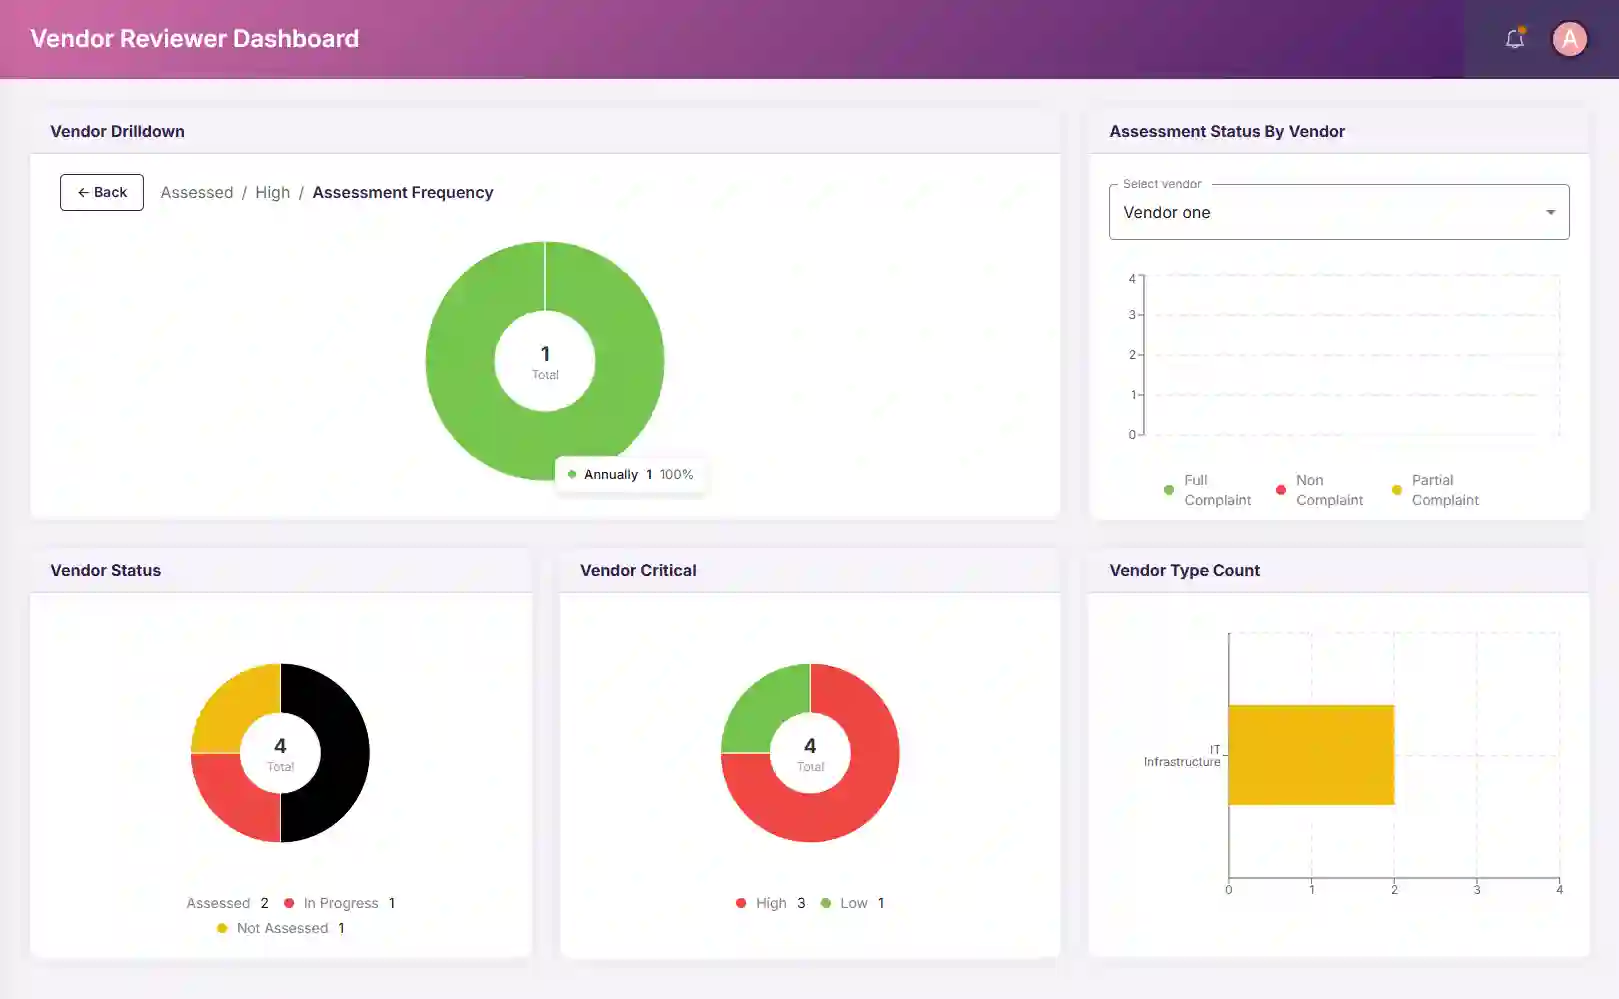
Task: Click the Back button in Vendor Drilldown
Action: 102,192
